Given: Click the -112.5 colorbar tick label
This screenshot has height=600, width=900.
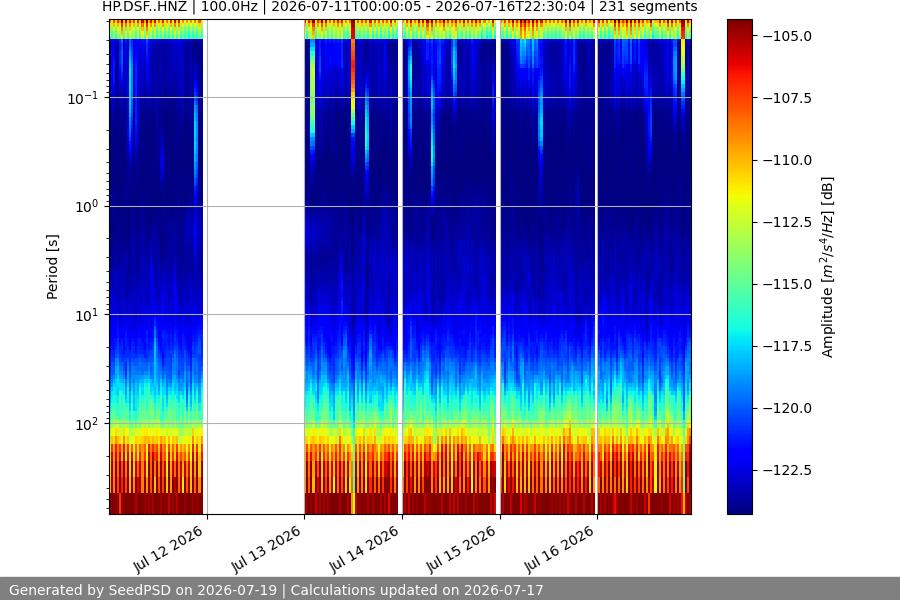Looking at the screenshot, I should click(788, 222).
